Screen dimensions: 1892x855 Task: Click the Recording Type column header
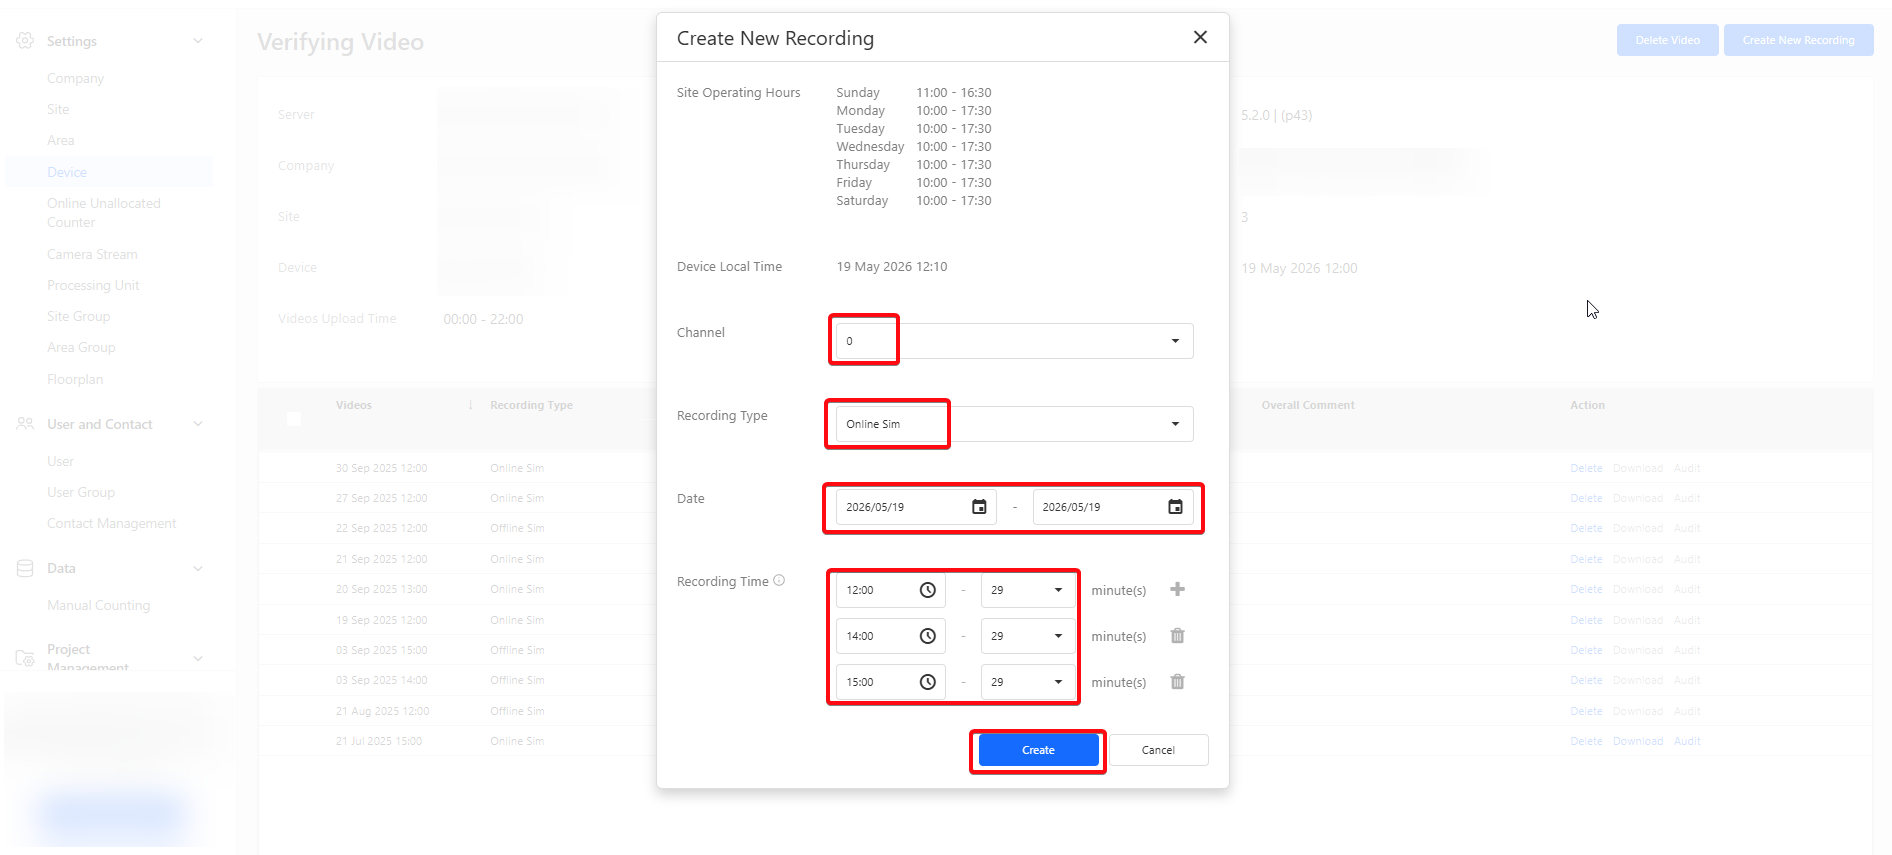531,405
